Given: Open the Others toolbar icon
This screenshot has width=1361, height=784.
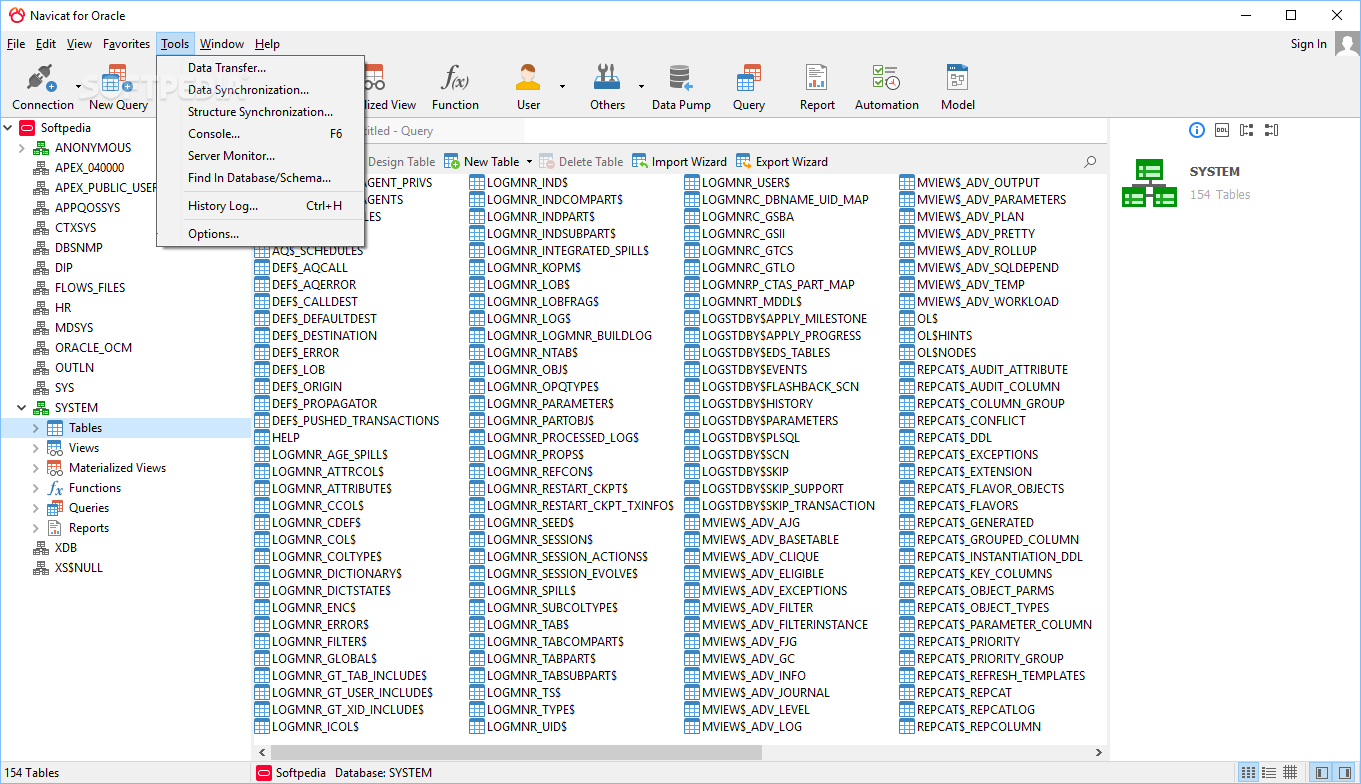Looking at the screenshot, I should pyautogui.click(x=607, y=86).
